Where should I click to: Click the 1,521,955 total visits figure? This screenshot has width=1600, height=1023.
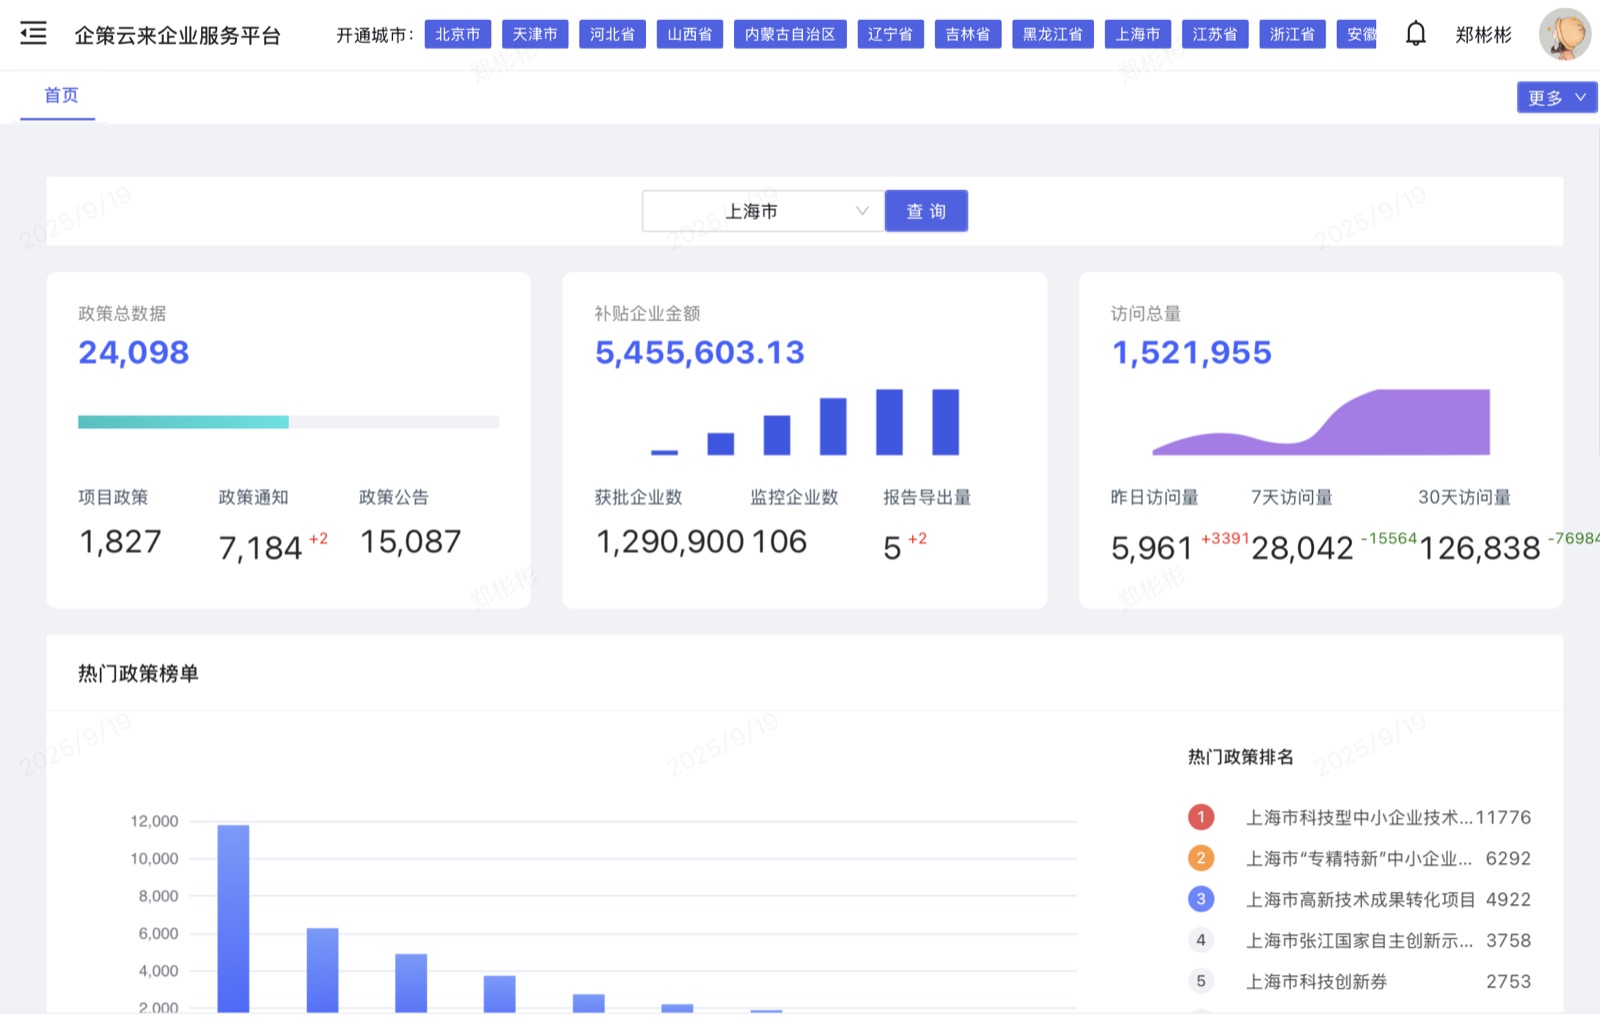click(x=1191, y=352)
